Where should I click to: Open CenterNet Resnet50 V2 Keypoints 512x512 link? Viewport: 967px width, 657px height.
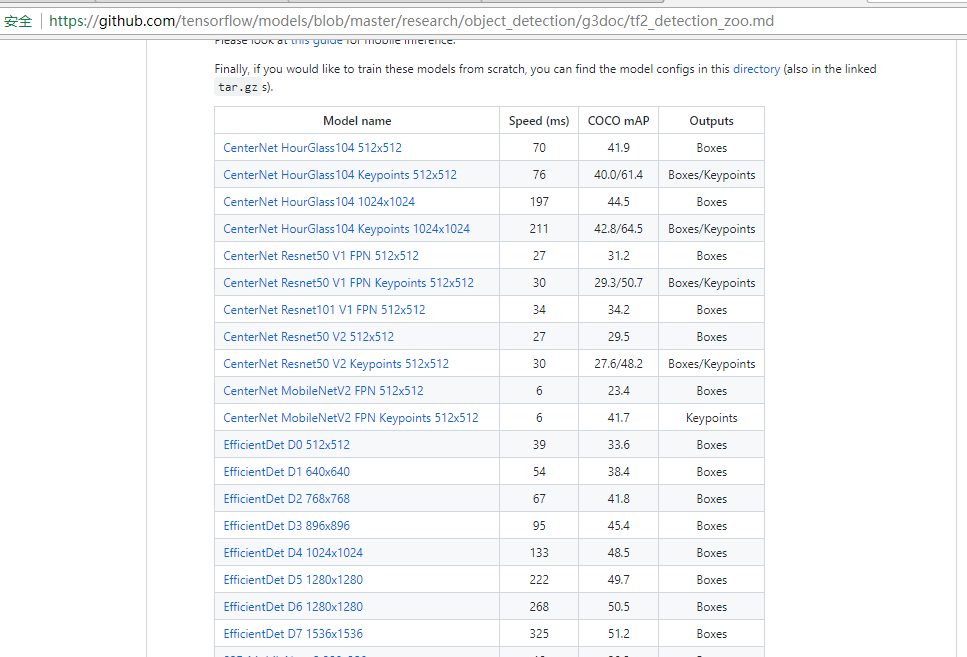click(x=336, y=364)
